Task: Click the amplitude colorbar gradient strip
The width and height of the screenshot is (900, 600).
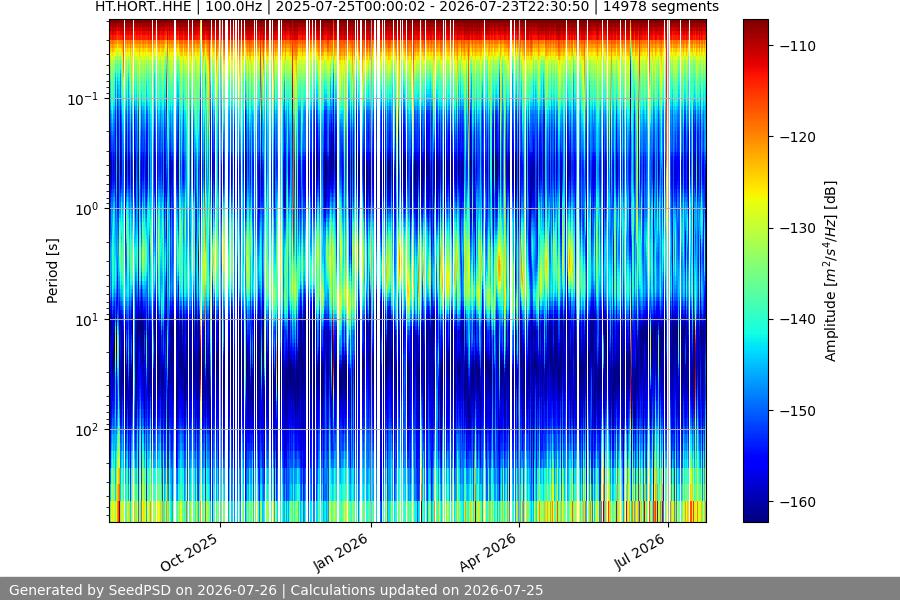Action: [x=755, y=271]
